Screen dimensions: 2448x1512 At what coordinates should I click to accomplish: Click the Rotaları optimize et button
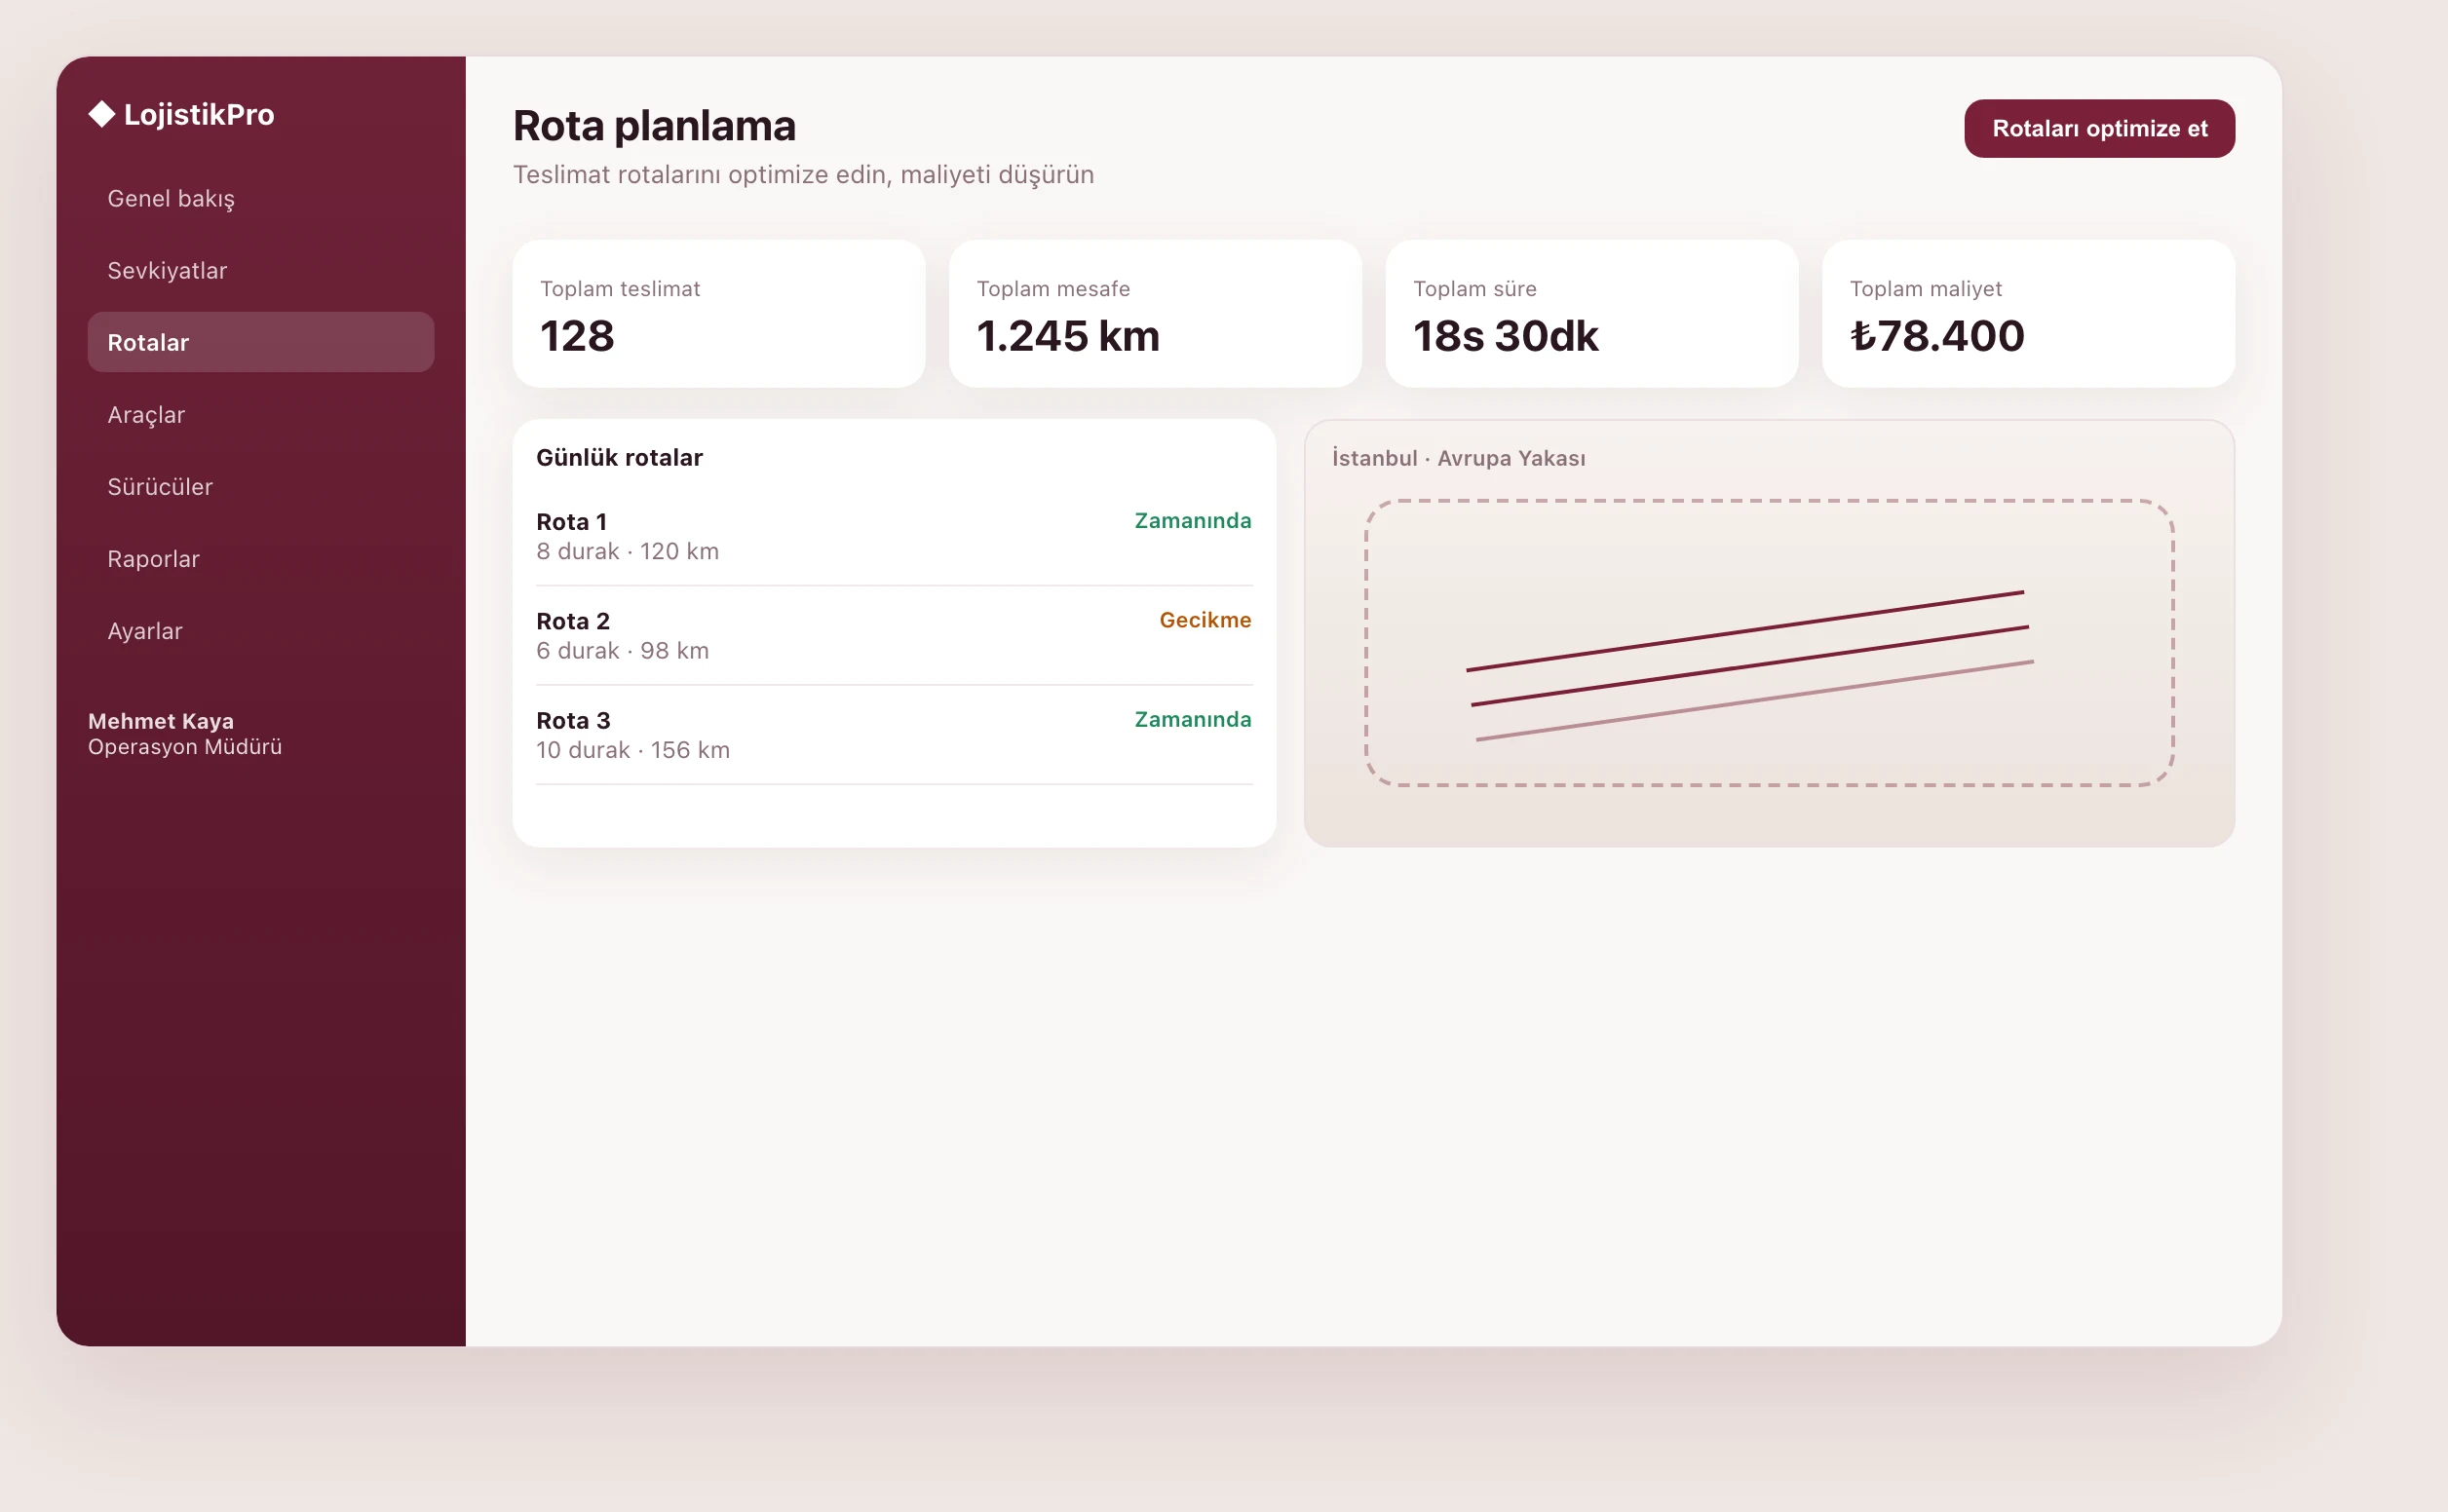point(2099,128)
